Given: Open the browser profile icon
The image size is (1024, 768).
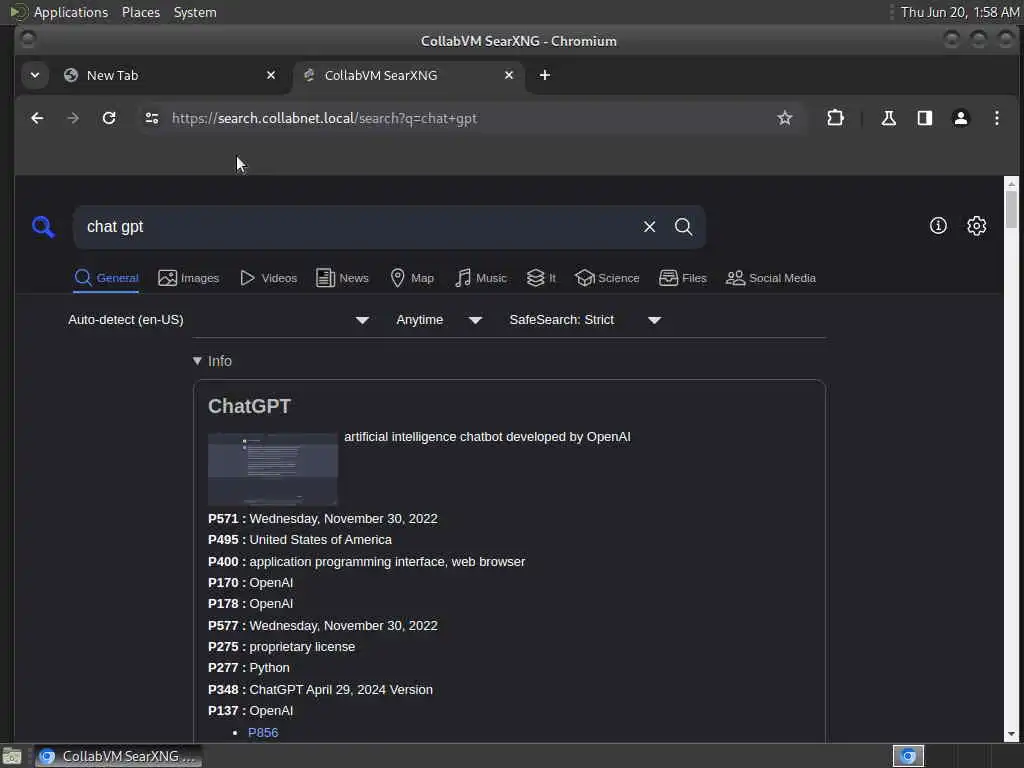Looking at the screenshot, I should [961, 118].
